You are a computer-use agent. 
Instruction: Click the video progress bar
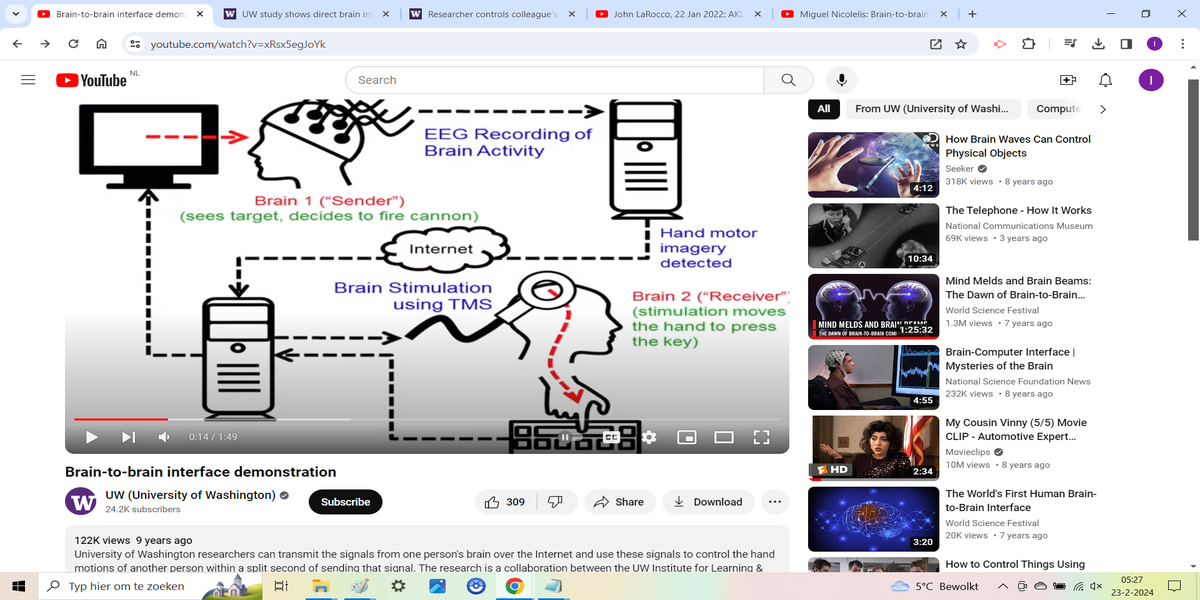(x=427, y=419)
